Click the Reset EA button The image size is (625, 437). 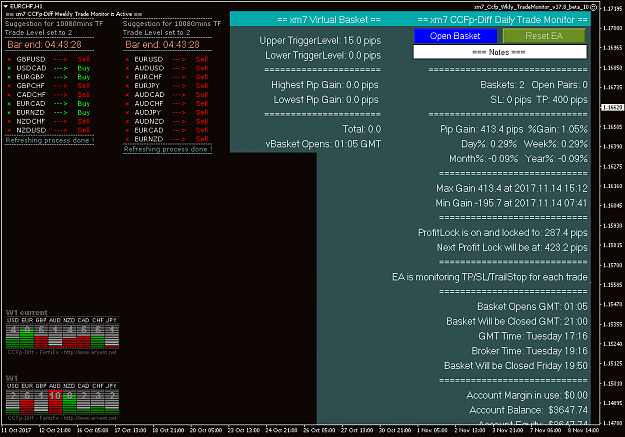[x=544, y=36]
